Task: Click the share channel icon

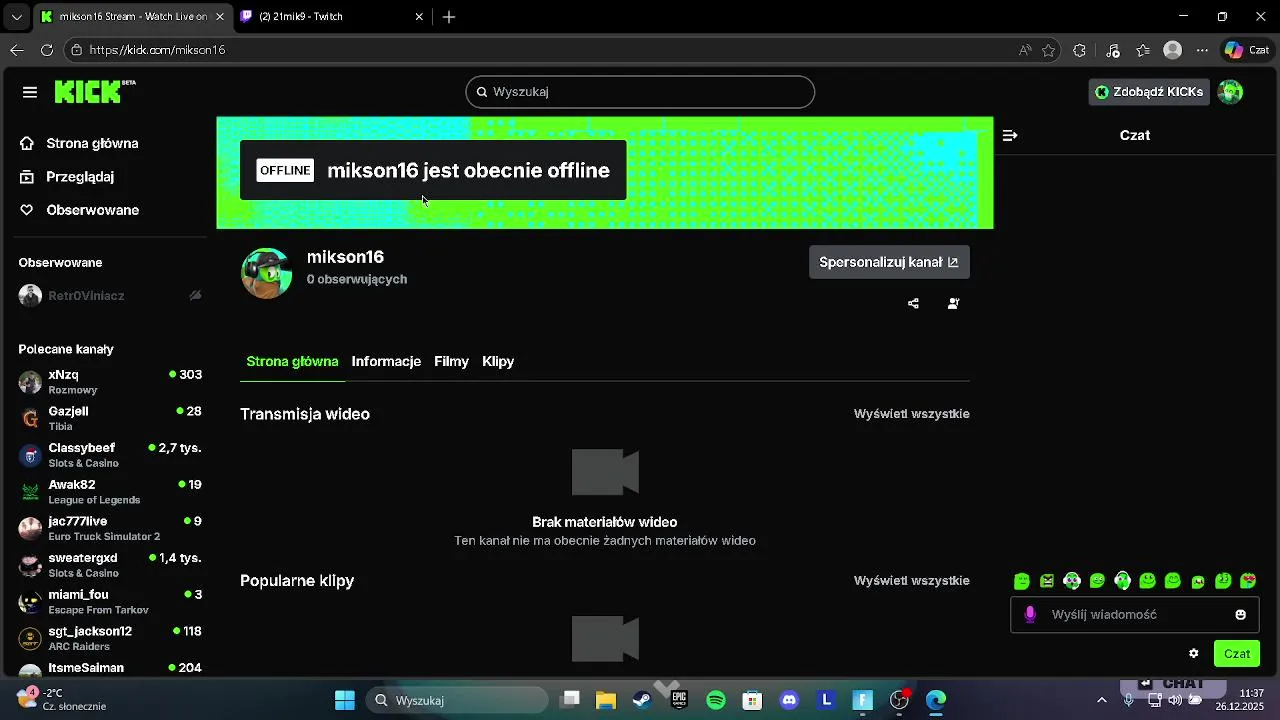Action: click(x=913, y=304)
